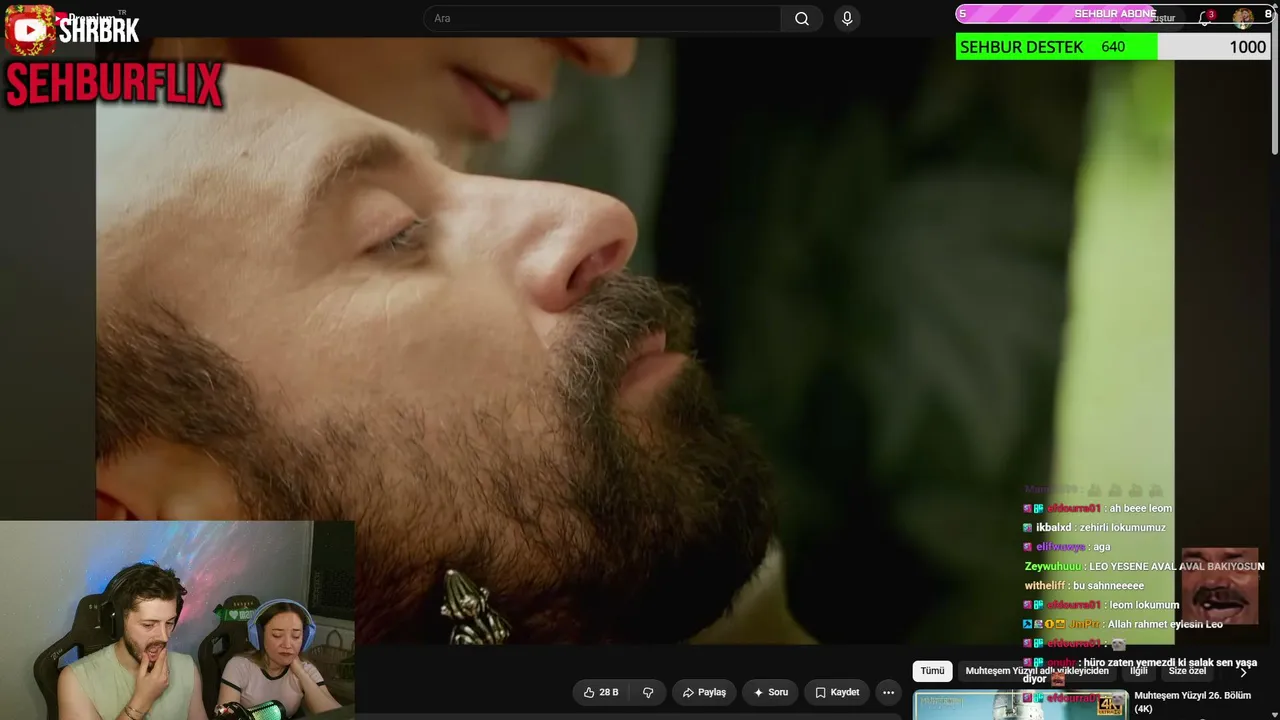Open more actions three-dot menu
This screenshot has width=1280, height=720.
click(x=888, y=692)
